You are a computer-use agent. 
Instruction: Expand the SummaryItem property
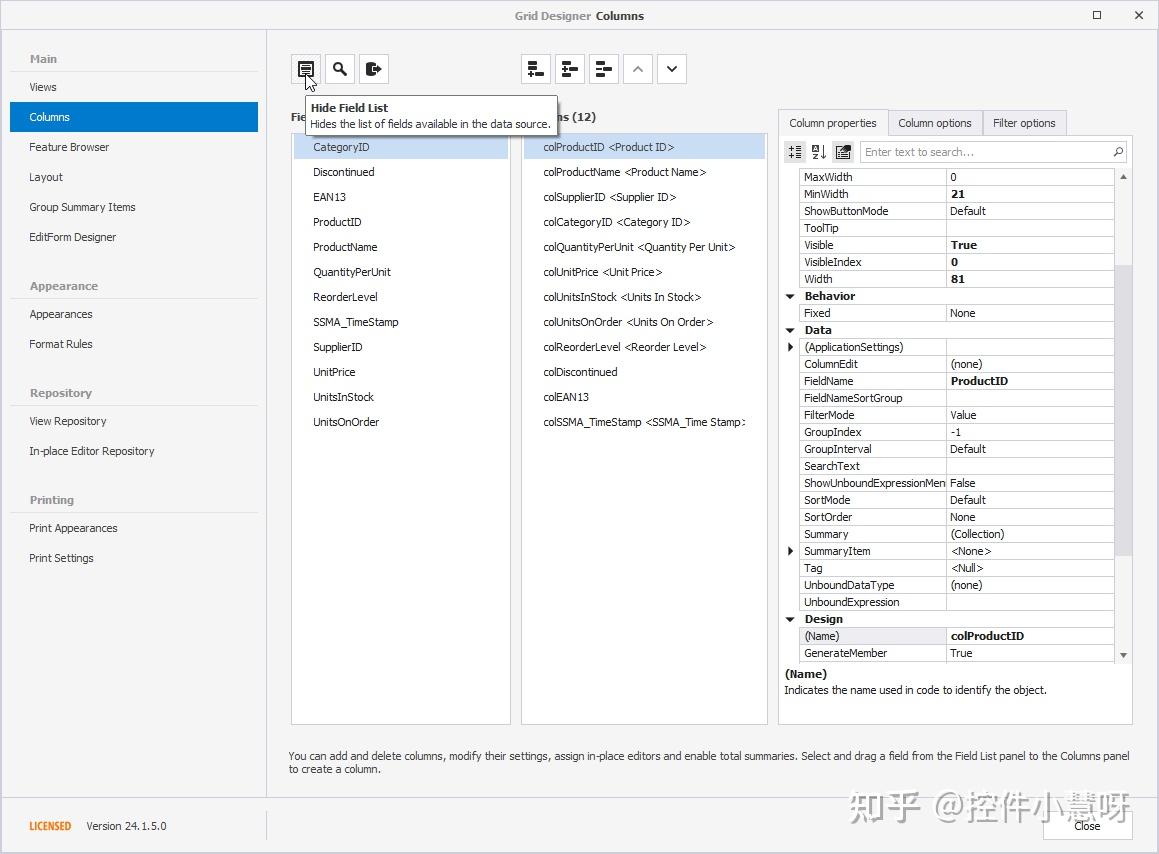(790, 550)
